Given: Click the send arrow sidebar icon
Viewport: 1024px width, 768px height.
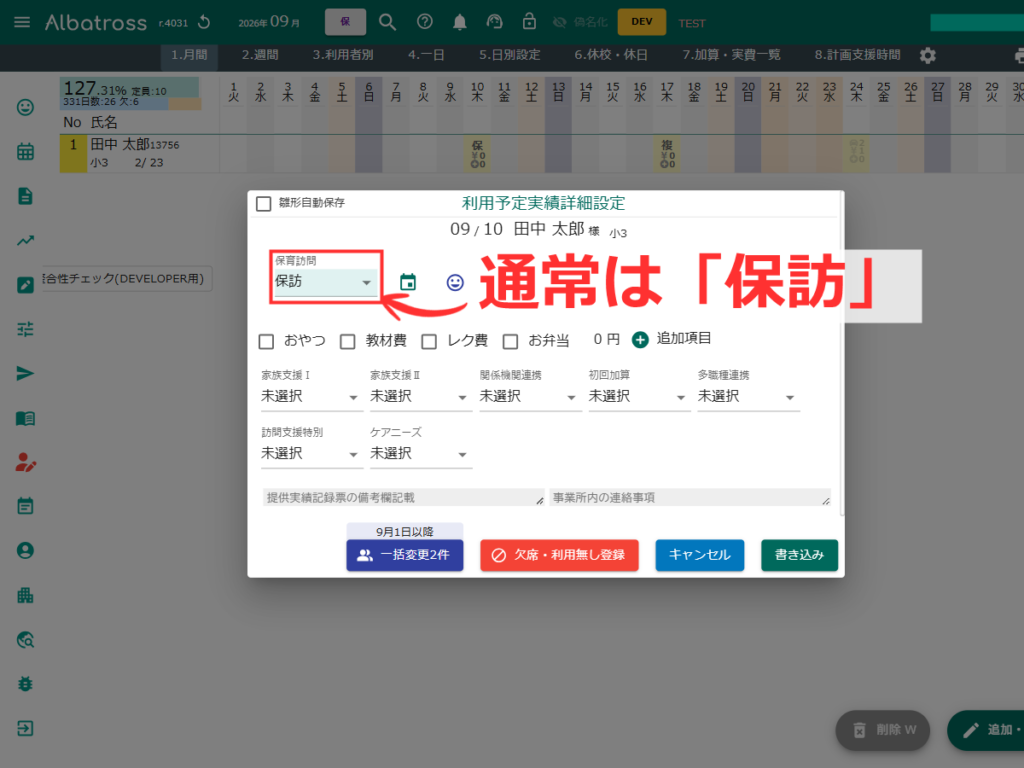Looking at the screenshot, I should pos(25,374).
